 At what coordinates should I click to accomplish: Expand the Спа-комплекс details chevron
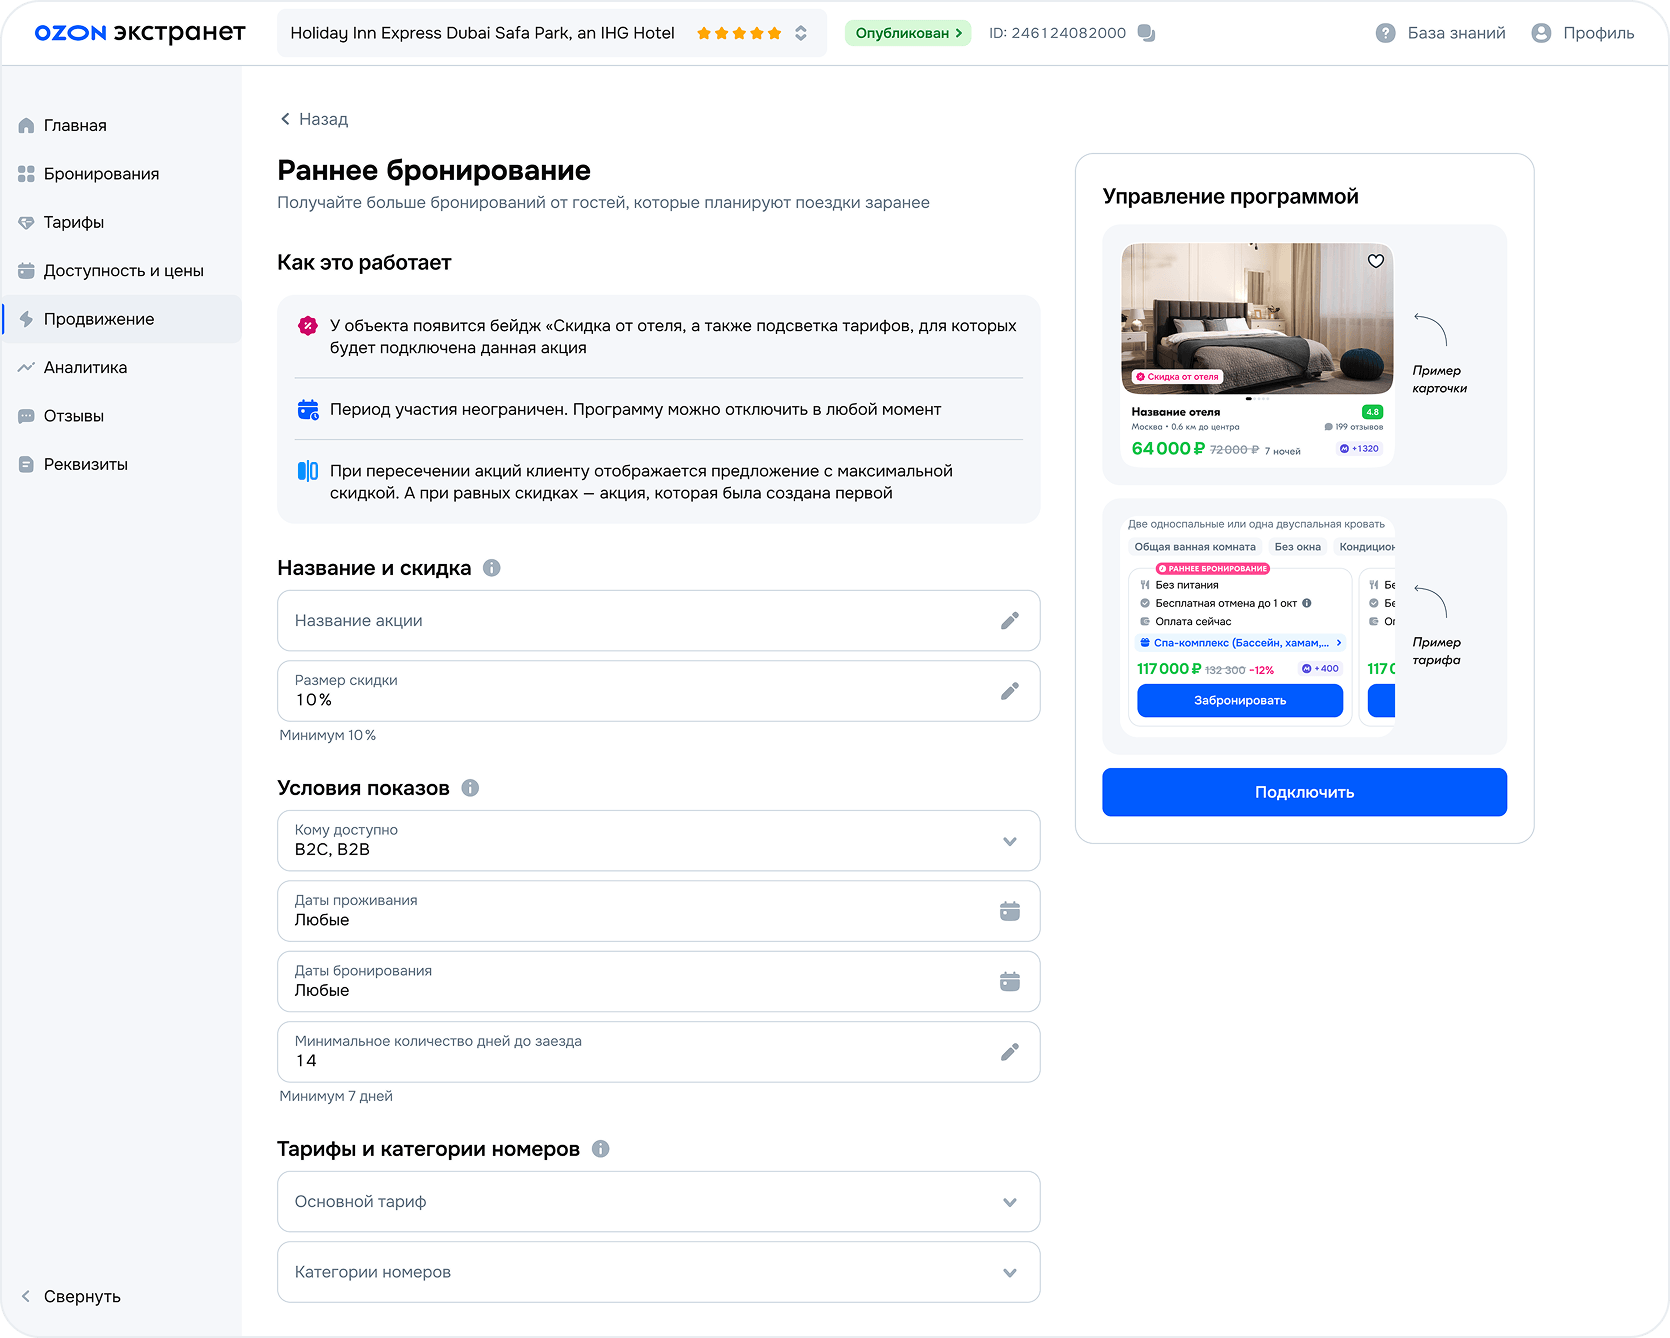(x=1339, y=643)
